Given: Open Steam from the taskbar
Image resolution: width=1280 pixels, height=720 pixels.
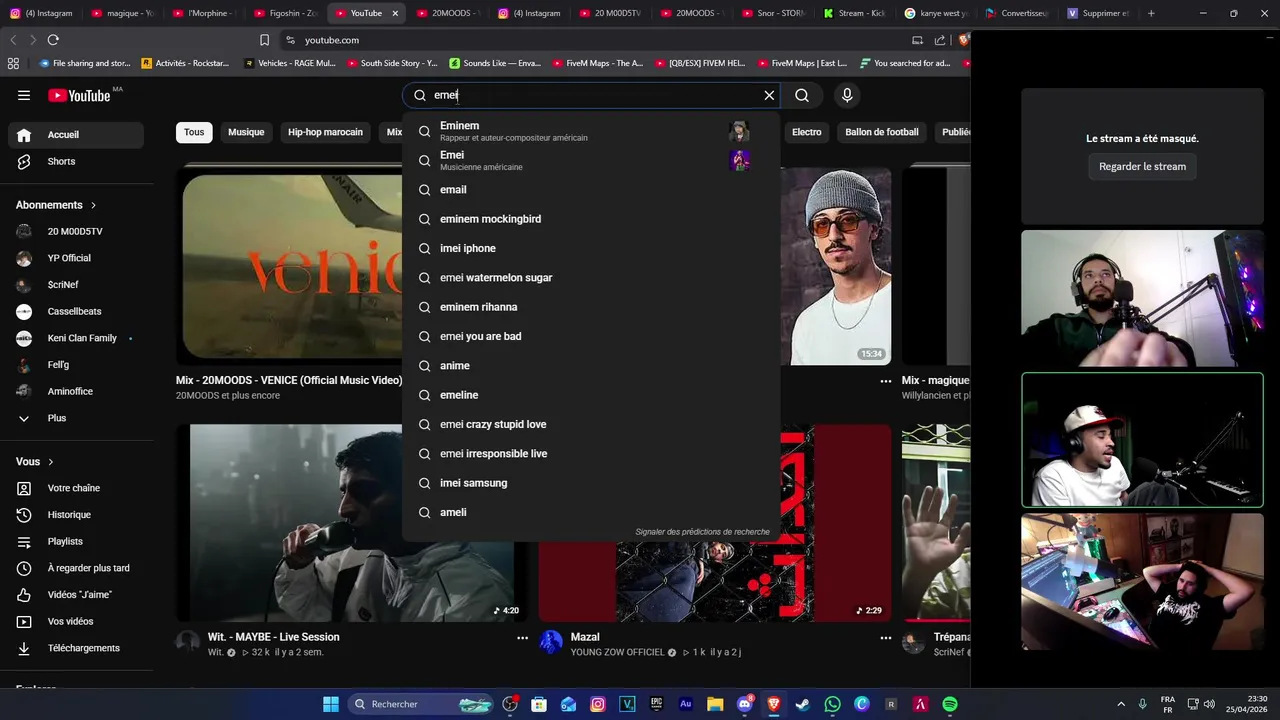Looking at the screenshot, I should (803, 704).
